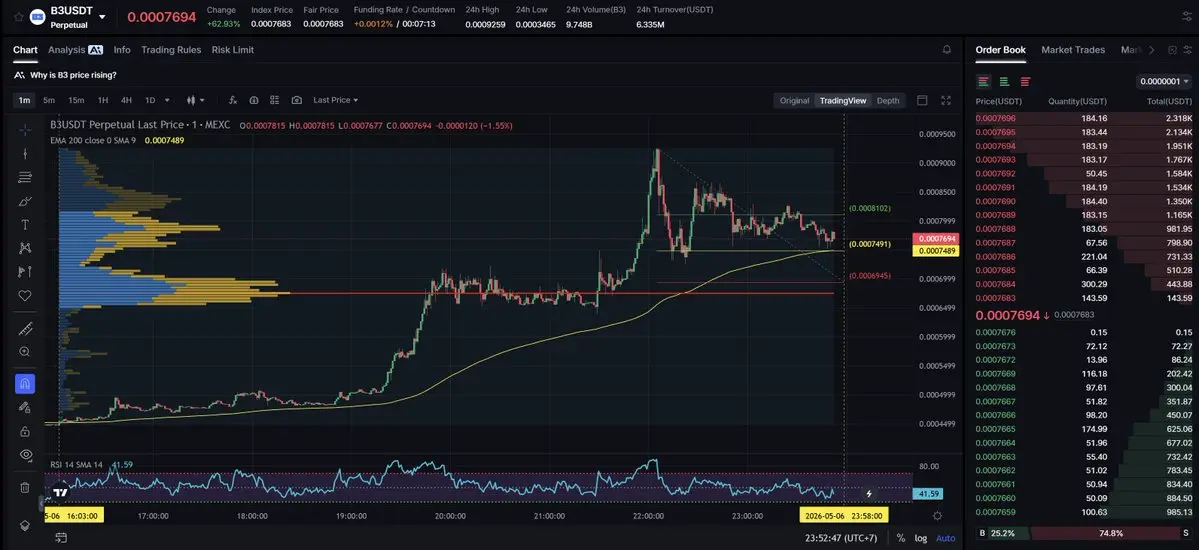Image resolution: width=1199 pixels, height=550 pixels.
Task: Switch to Market Trades tab
Action: pyautogui.click(x=1073, y=50)
